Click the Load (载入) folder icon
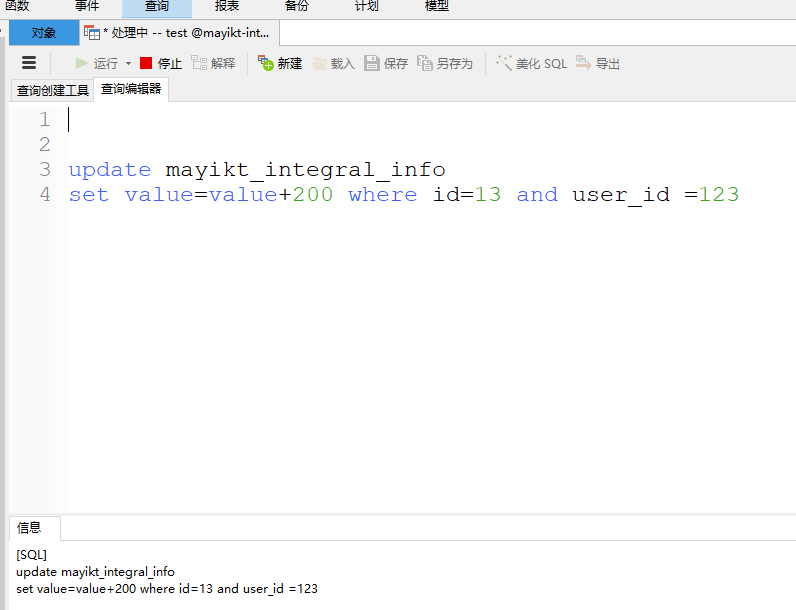 point(319,63)
